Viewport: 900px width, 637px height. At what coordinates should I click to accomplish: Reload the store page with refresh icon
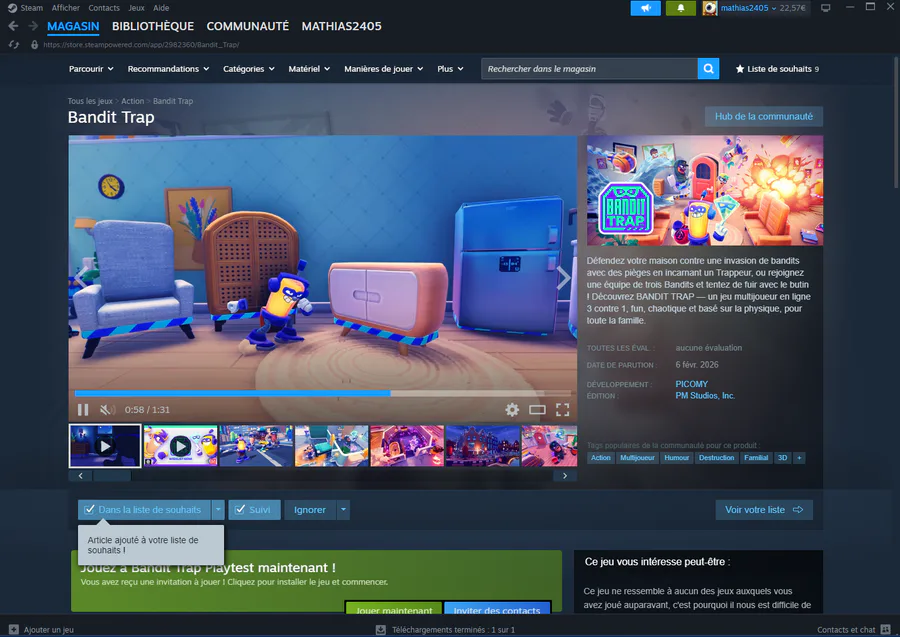click(14, 45)
